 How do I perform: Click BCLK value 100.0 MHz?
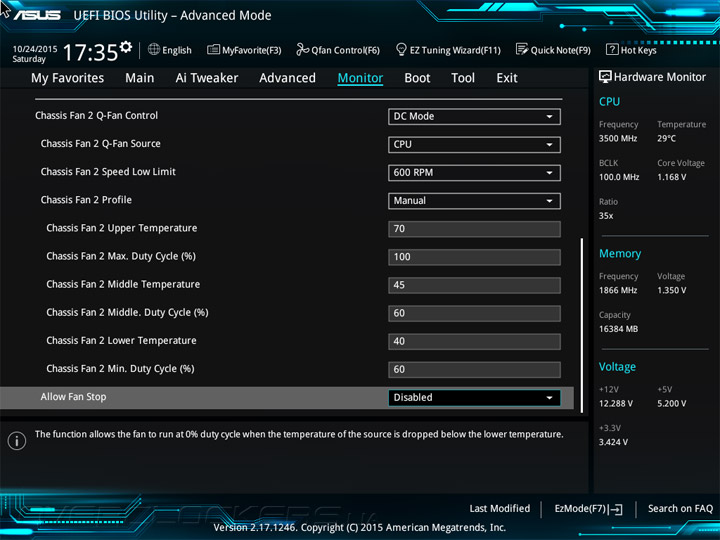(x=619, y=177)
